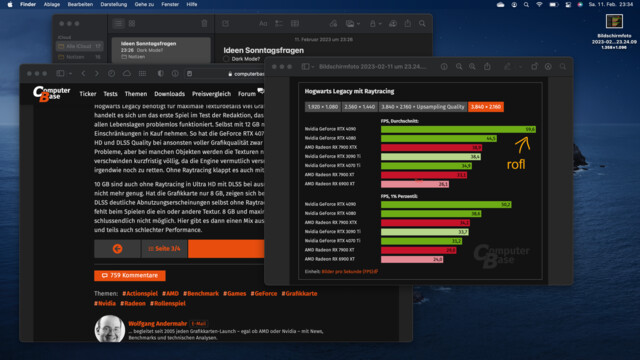The height and width of the screenshot is (360, 640).
Task: Open the Gehe zu menu
Action: tap(144, 4)
